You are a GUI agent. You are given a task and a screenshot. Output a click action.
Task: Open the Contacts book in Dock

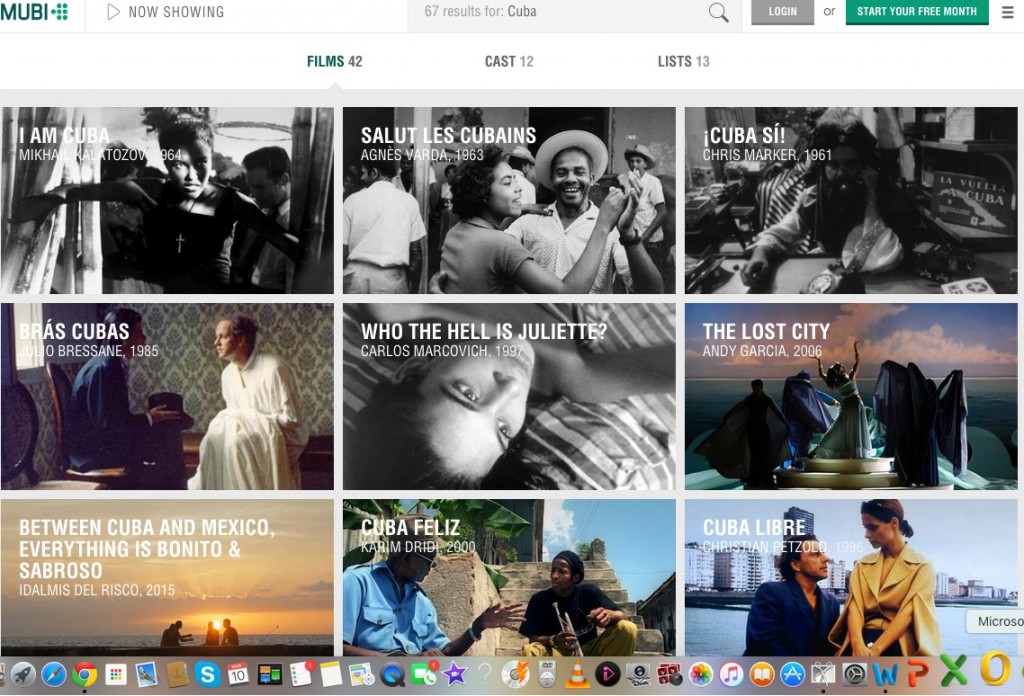pos(177,674)
